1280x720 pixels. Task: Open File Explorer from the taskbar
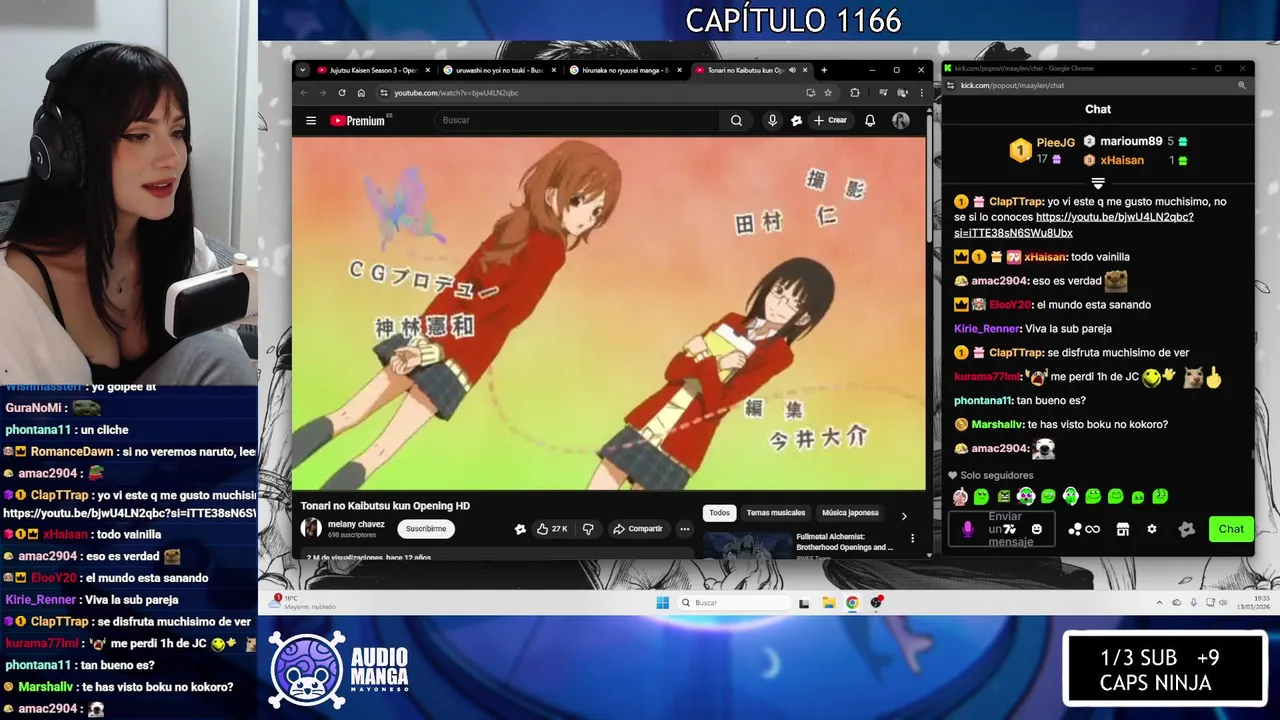coord(828,602)
